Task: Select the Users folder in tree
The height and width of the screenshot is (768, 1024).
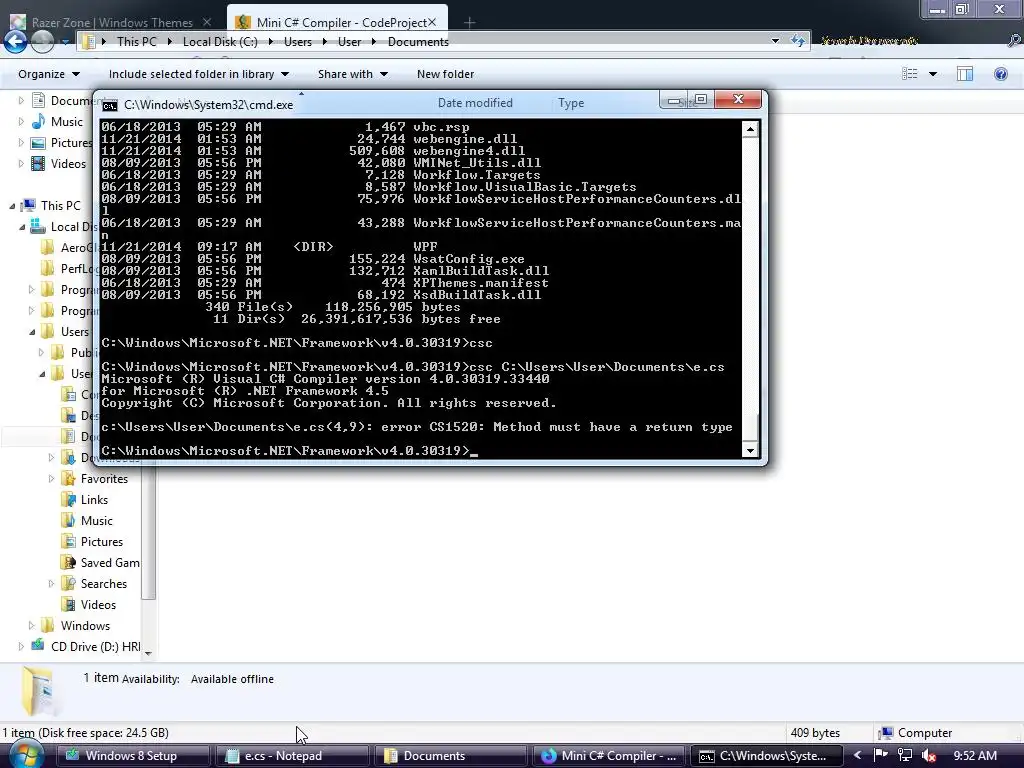Action: point(74,332)
